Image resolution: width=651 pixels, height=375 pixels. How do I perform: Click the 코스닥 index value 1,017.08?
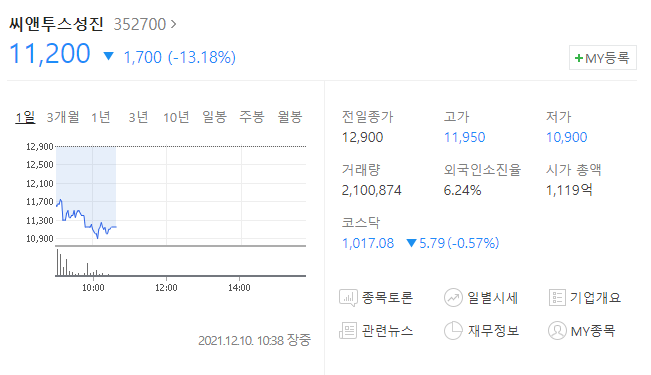tap(368, 243)
